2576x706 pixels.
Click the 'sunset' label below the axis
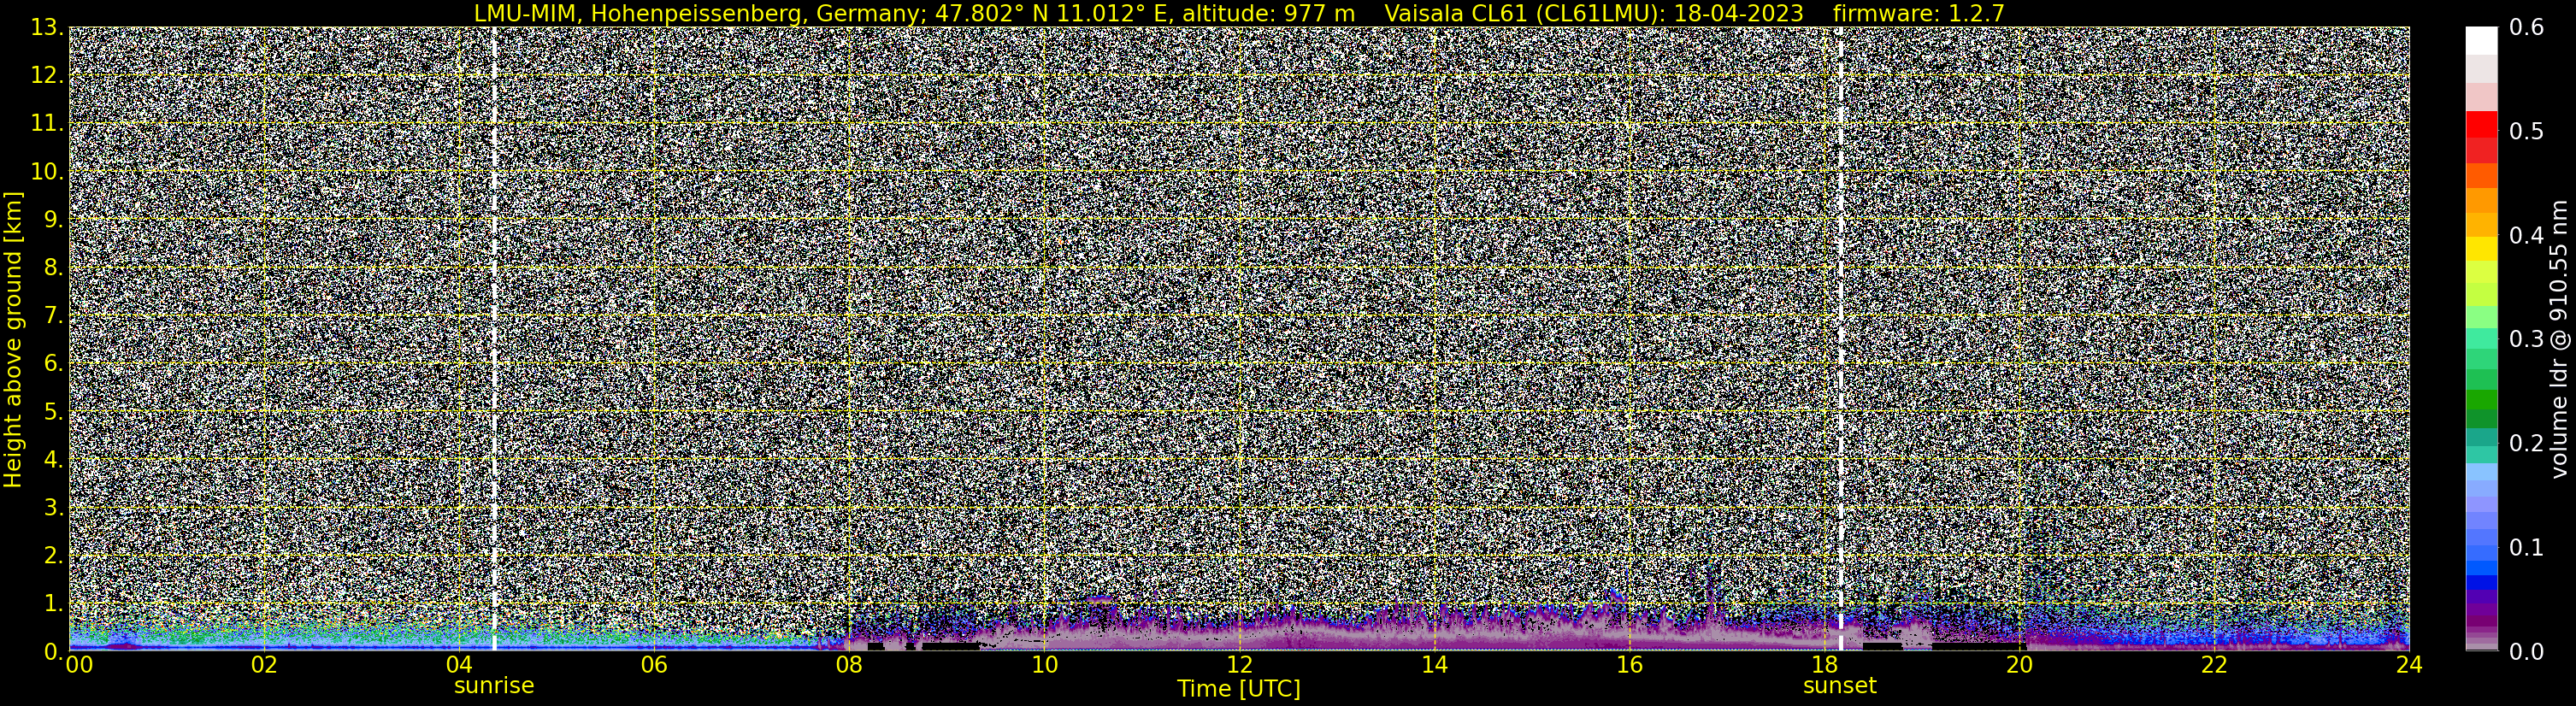point(1839,686)
